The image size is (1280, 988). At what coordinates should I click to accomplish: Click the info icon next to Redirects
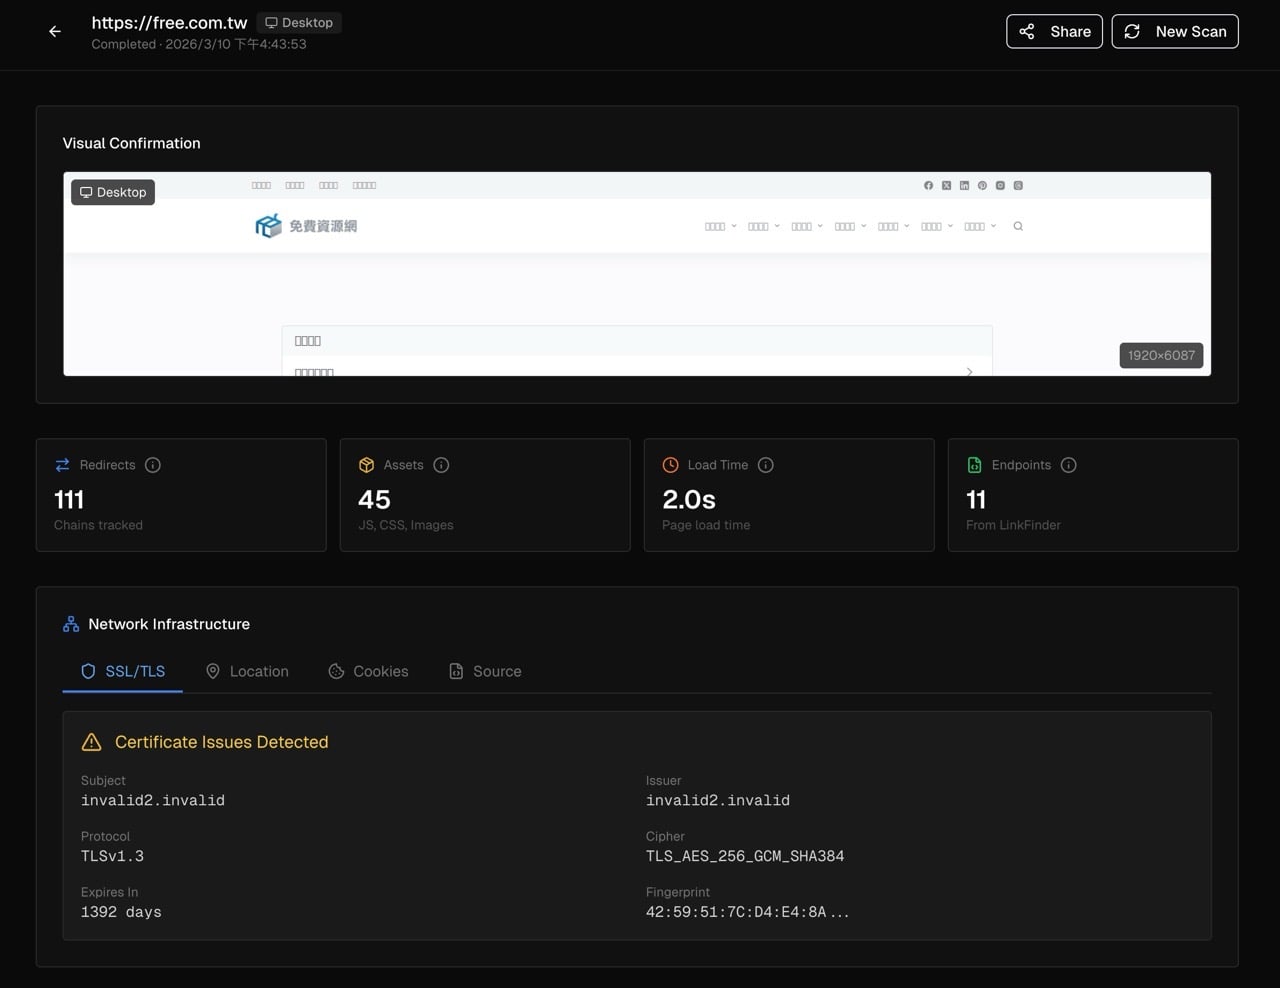pos(153,465)
